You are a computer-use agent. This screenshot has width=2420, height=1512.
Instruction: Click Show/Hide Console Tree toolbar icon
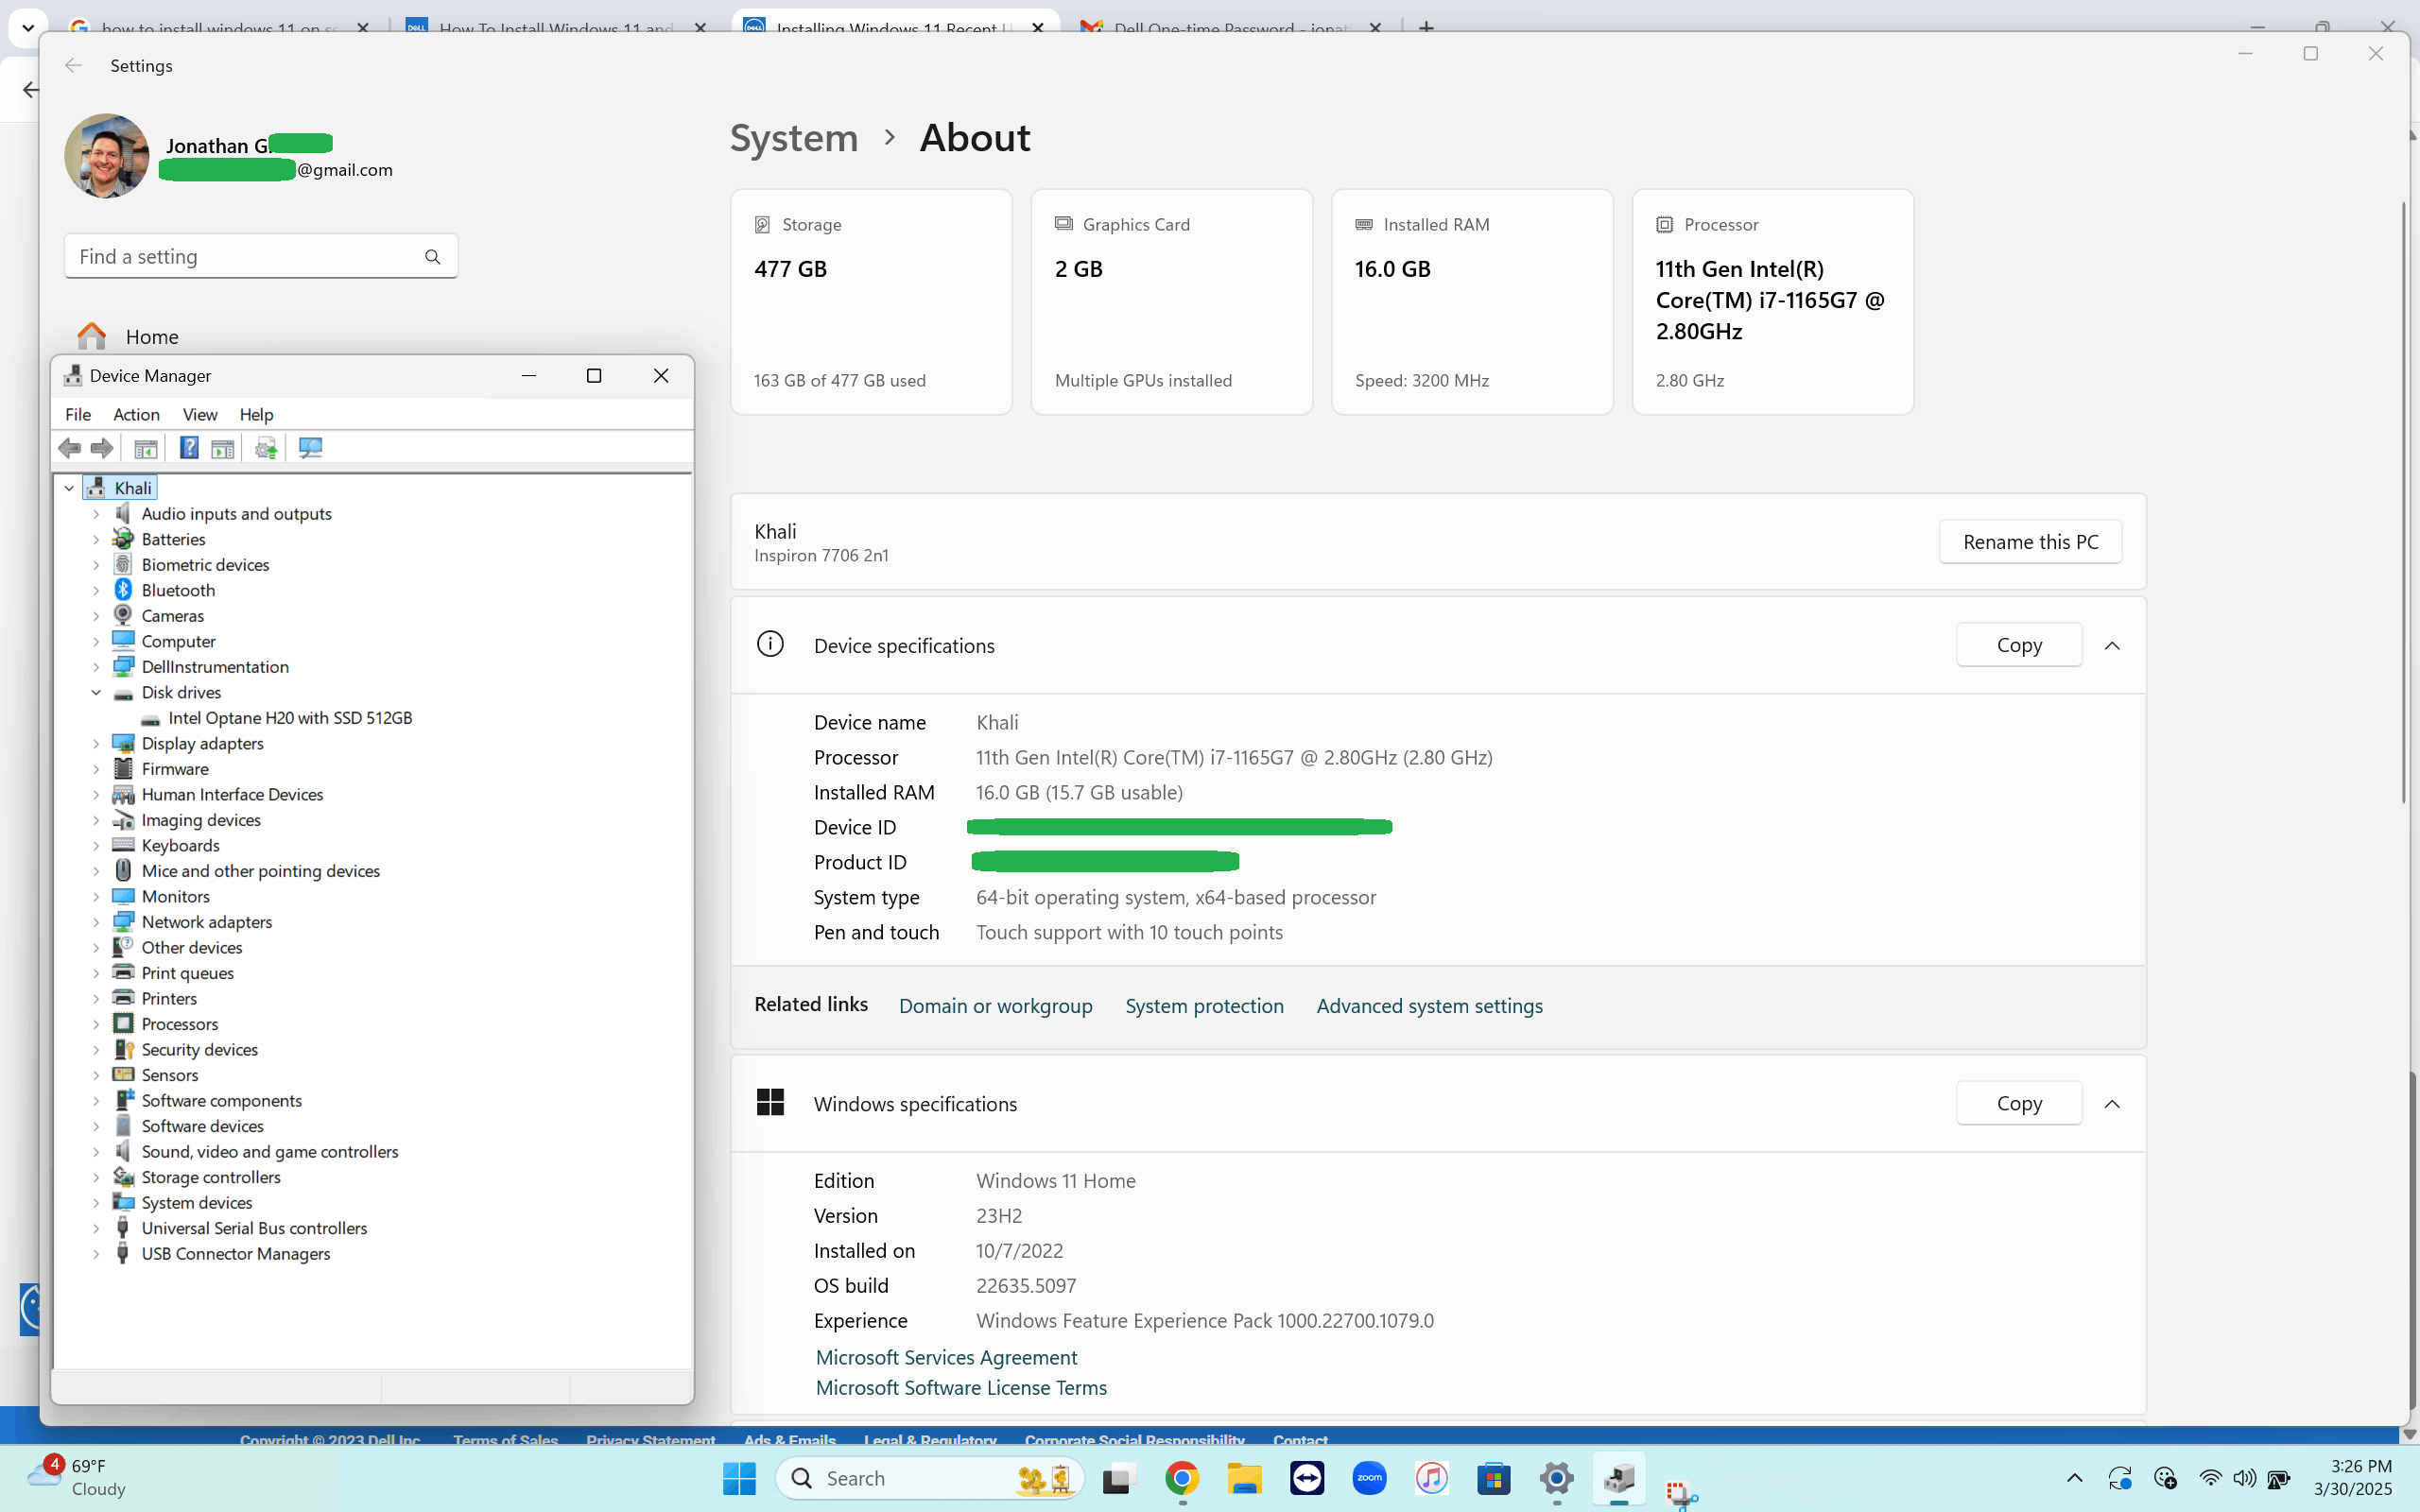click(x=146, y=448)
